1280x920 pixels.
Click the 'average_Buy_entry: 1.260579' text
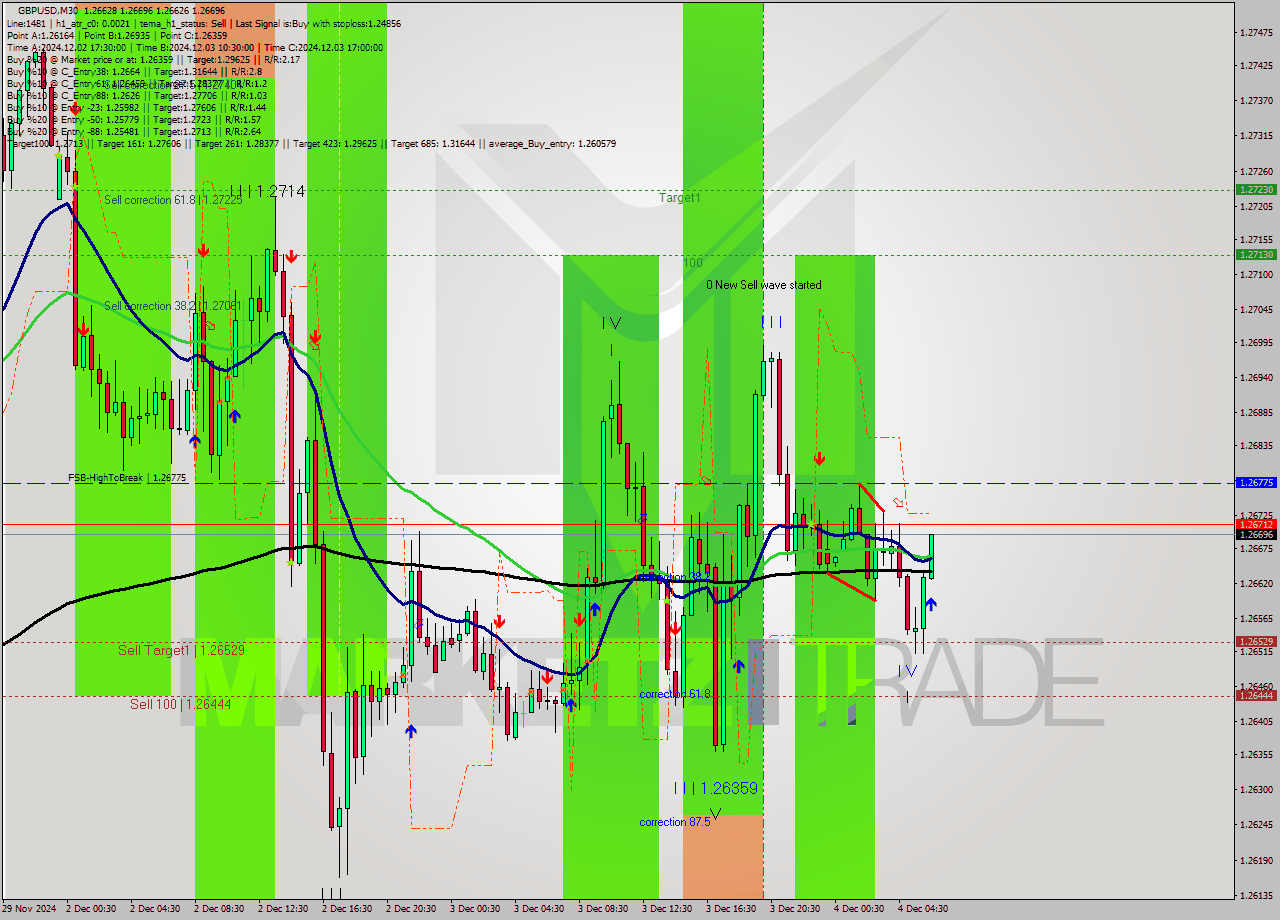[552, 144]
